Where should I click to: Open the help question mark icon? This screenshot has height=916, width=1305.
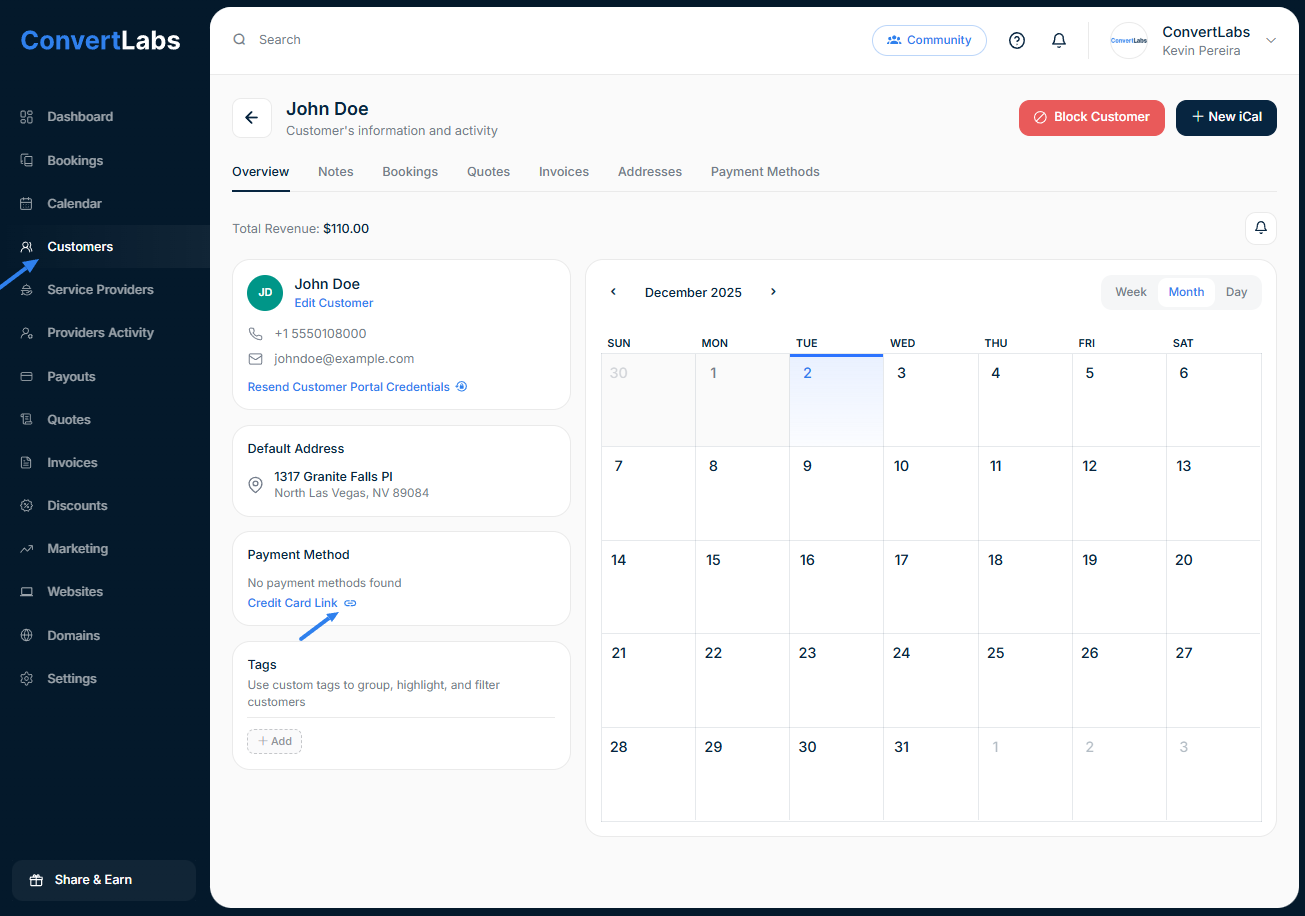pos(1017,40)
